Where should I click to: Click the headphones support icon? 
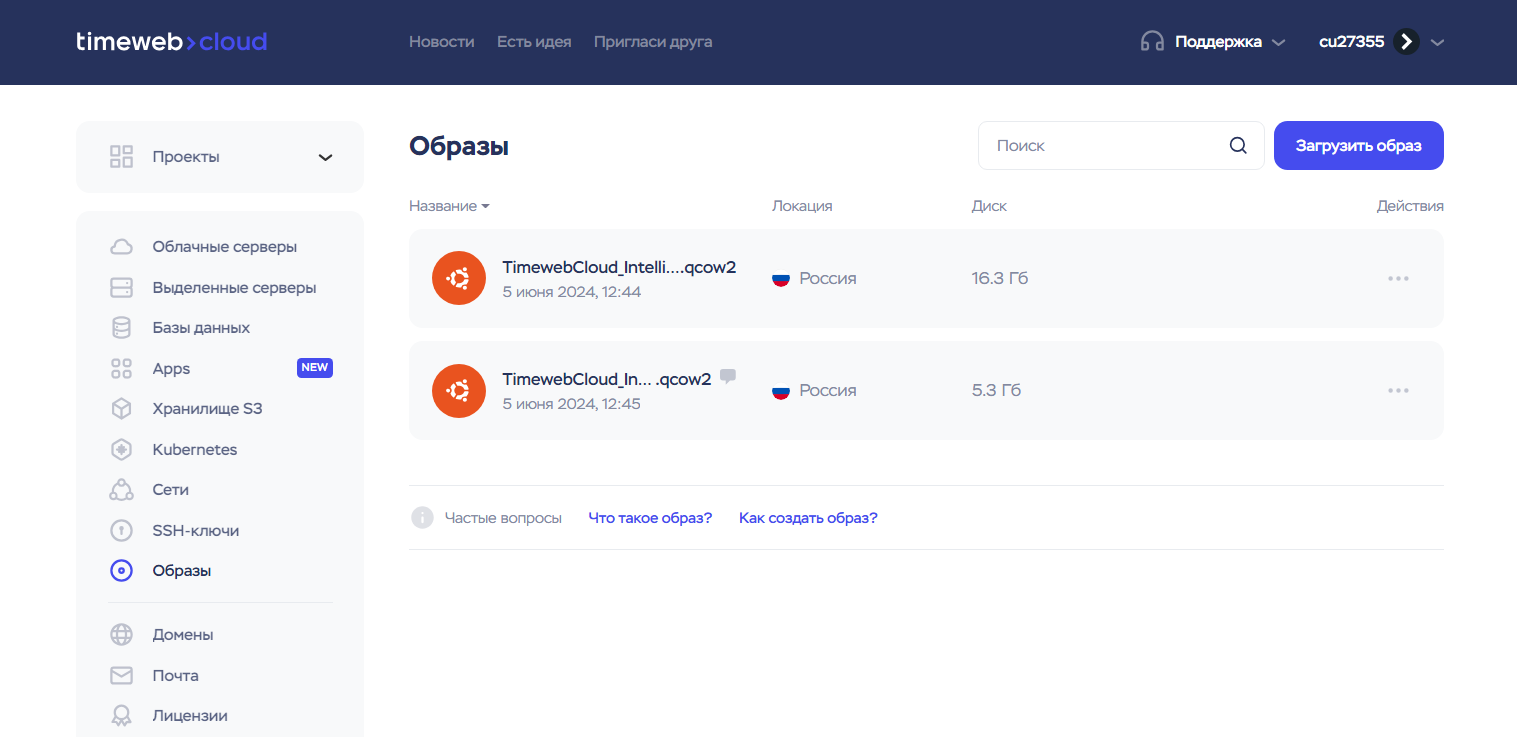[x=1152, y=42]
